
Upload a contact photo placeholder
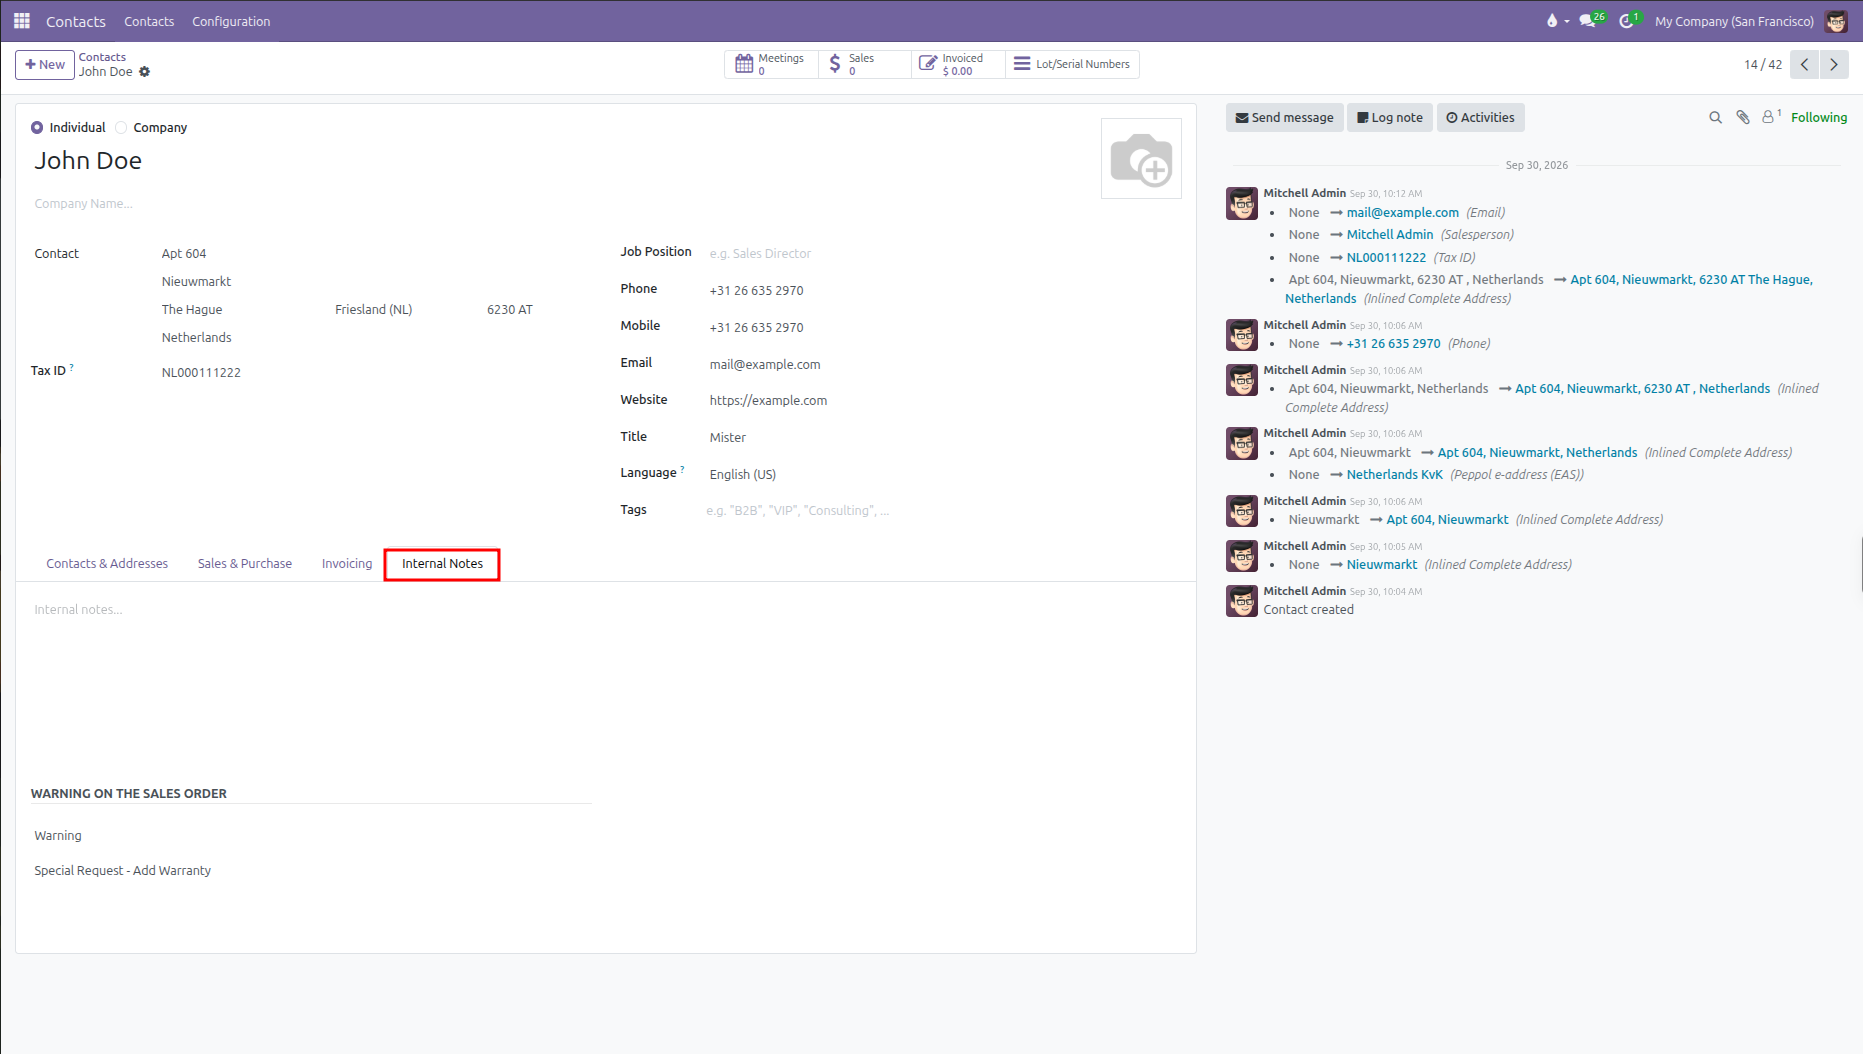click(1141, 159)
